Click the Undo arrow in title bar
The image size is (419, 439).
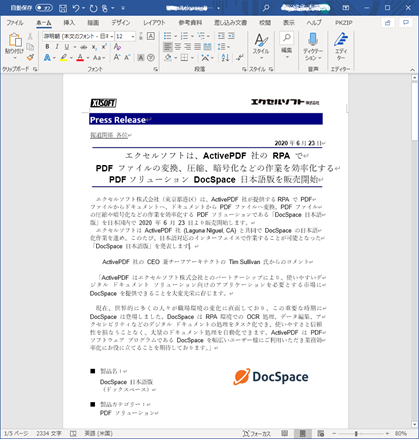(76, 8)
